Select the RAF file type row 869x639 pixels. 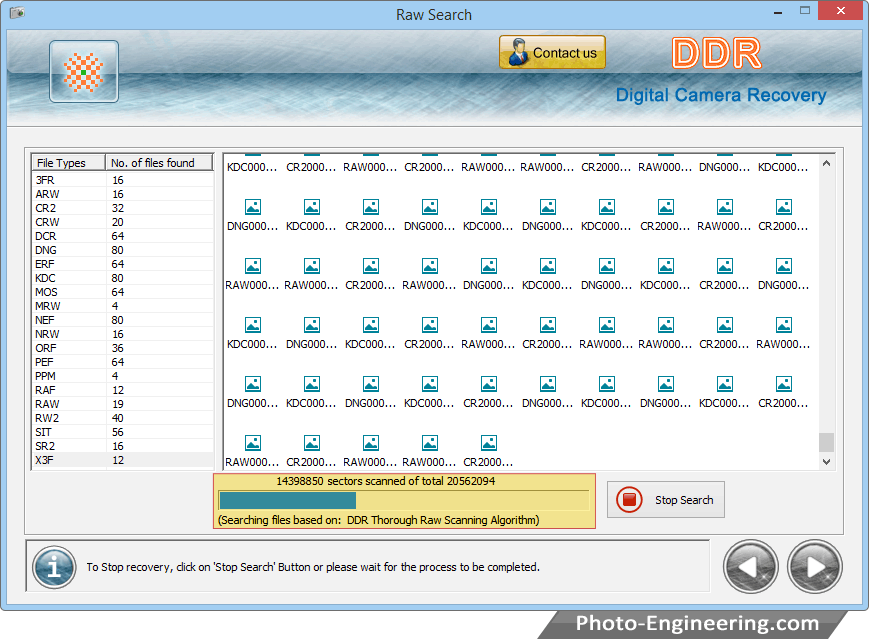point(122,390)
